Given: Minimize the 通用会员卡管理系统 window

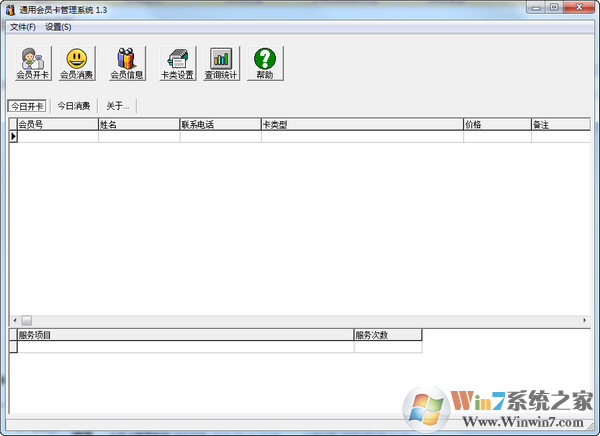Looking at the screenshot, I should [x=536, y=8].
